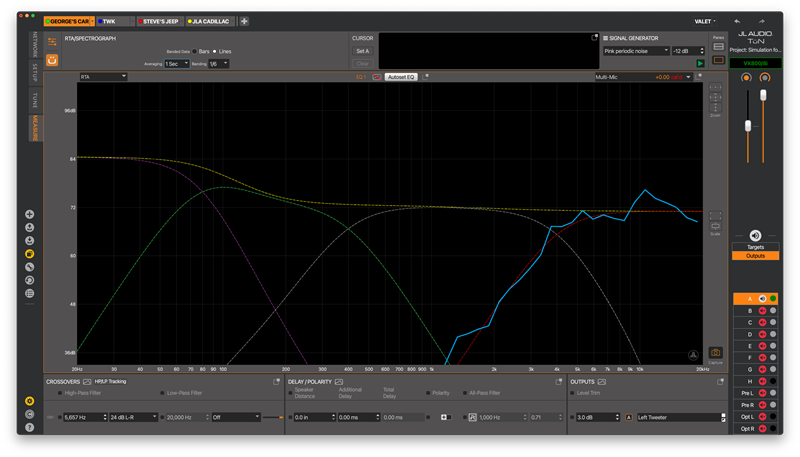
Task: Click the speaker icon above Targets
Action: (755, 235)
